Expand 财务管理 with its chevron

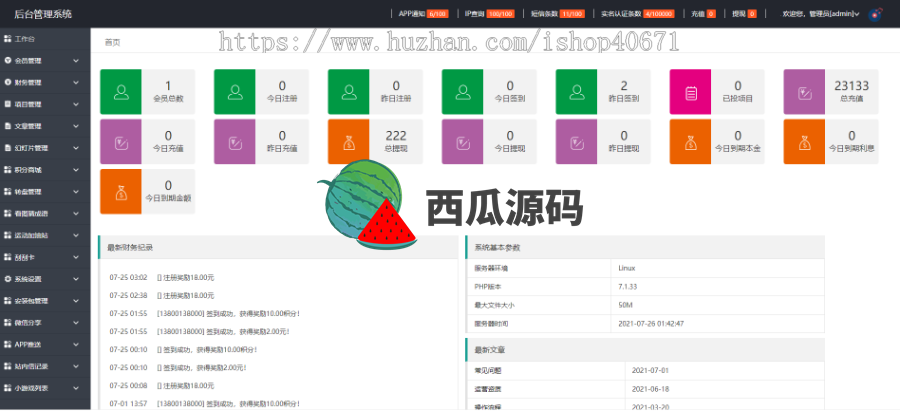coord(76,82)
